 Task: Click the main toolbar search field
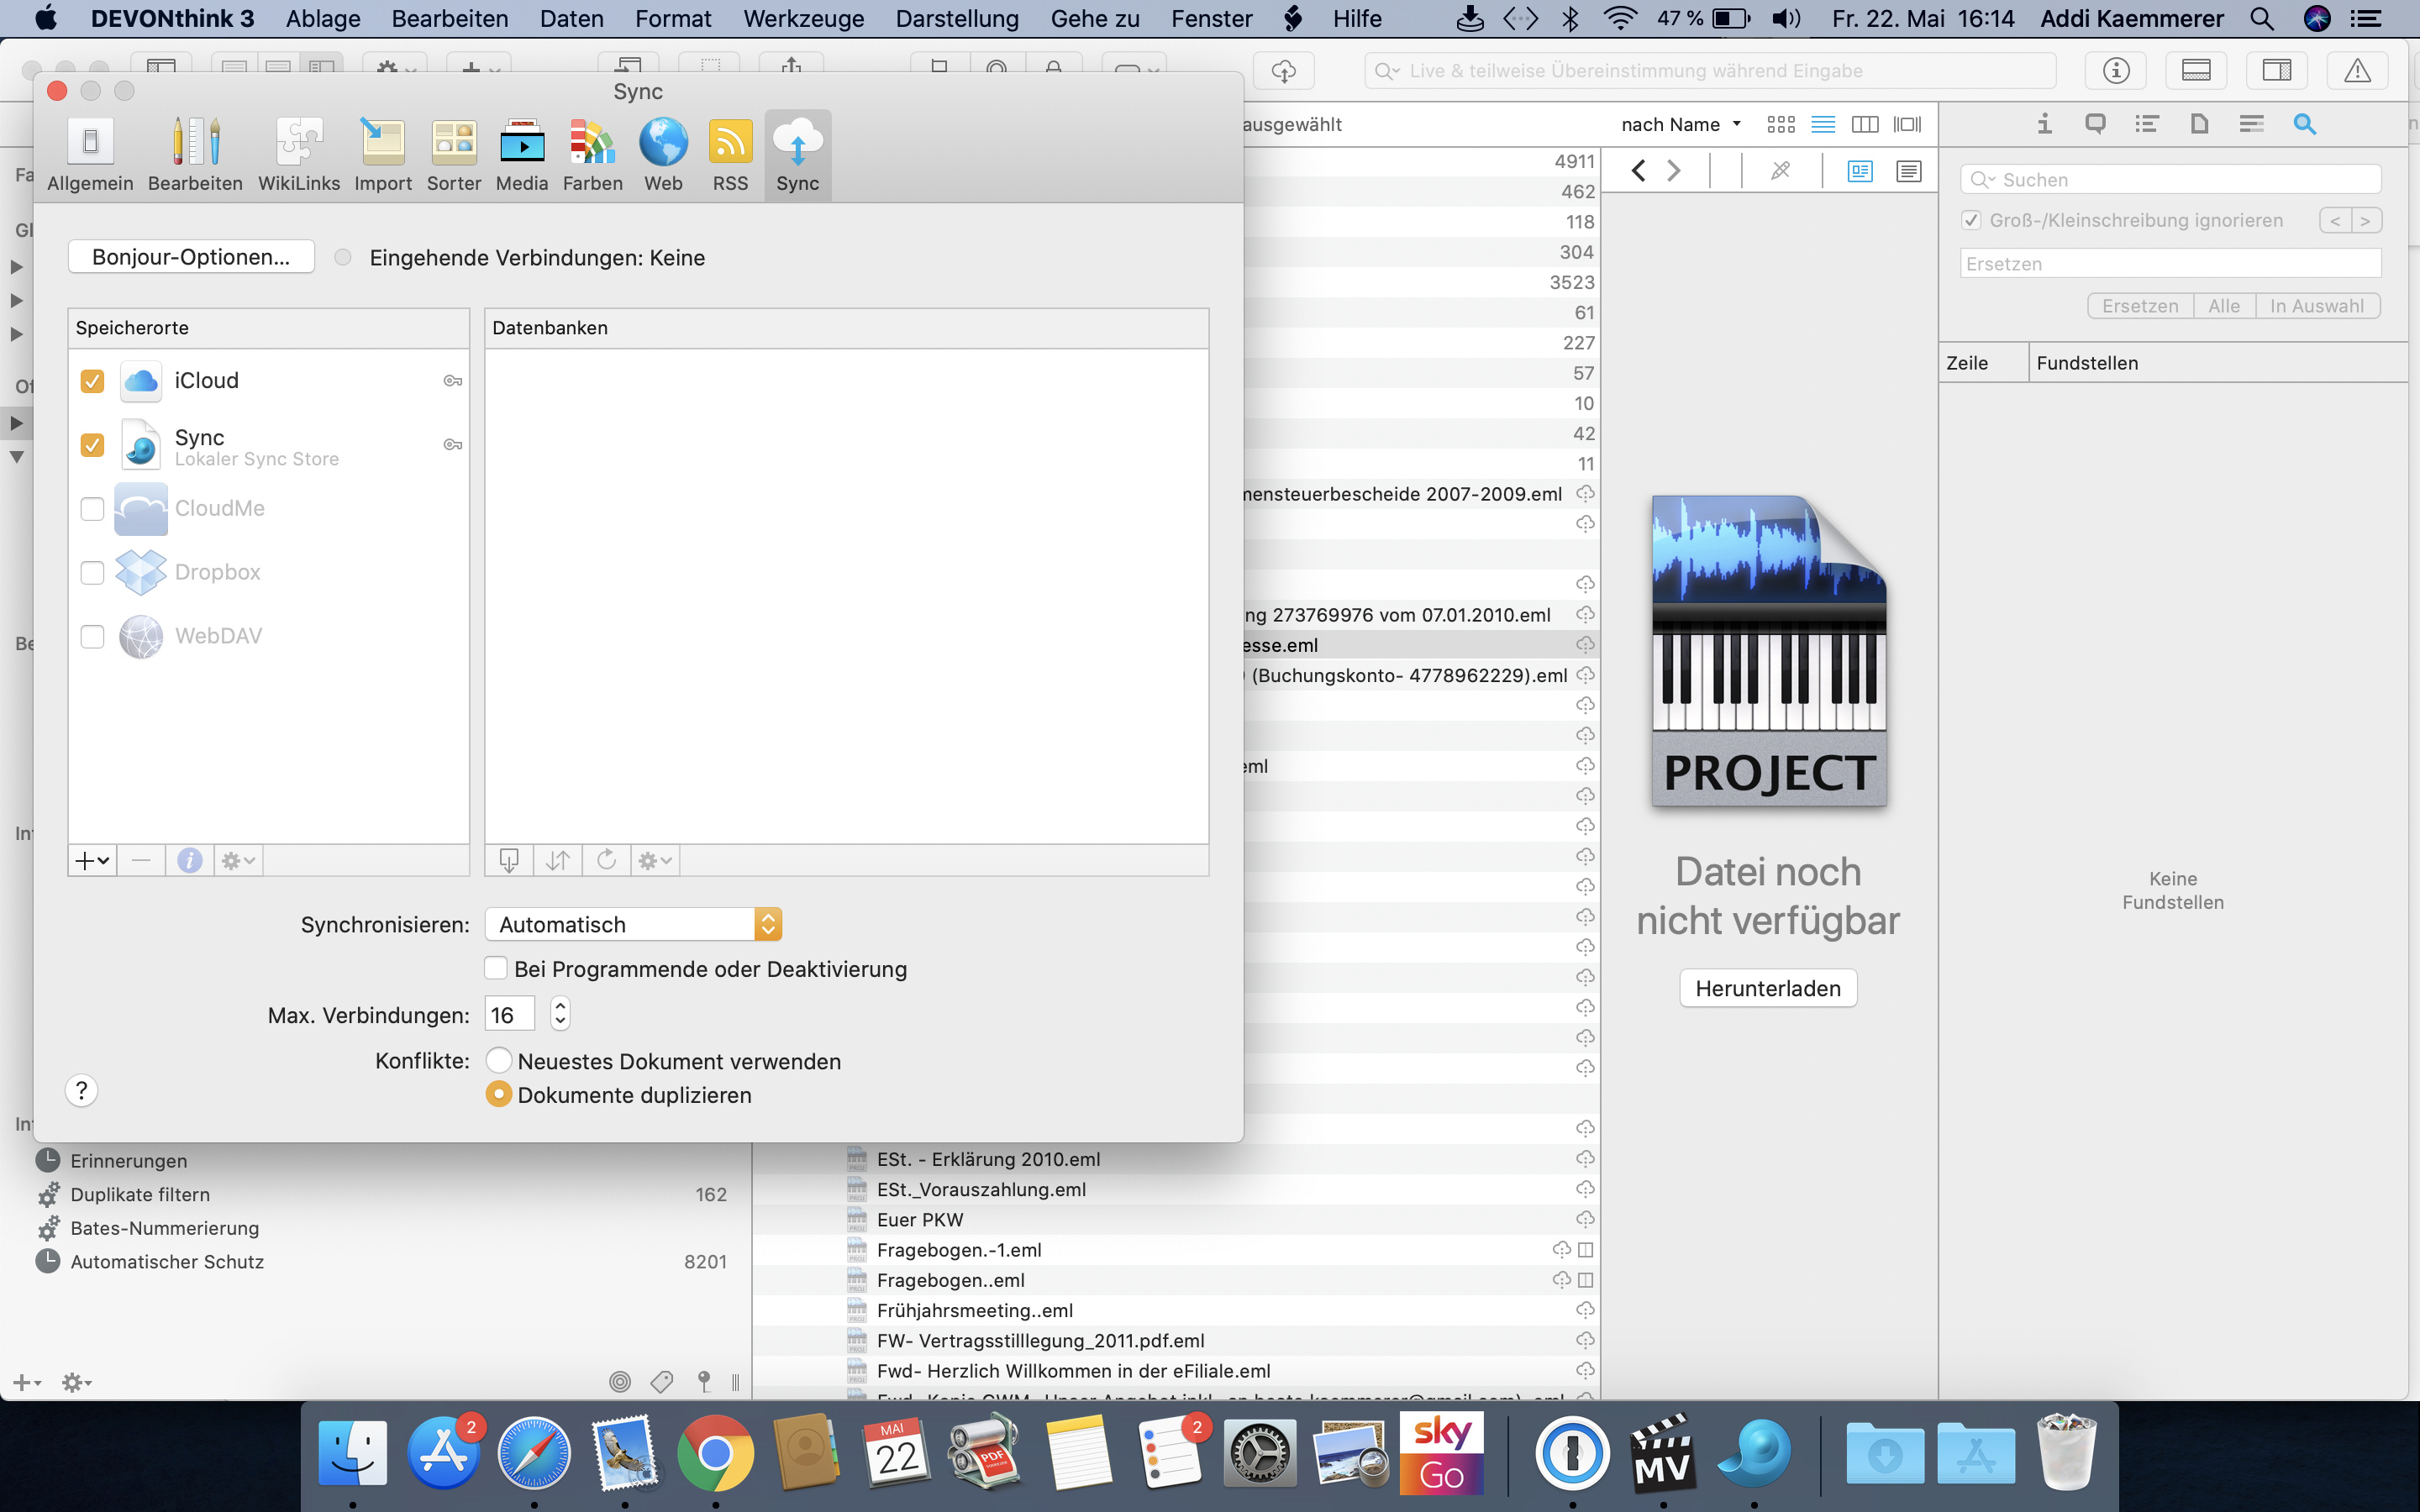(1710, 70)
